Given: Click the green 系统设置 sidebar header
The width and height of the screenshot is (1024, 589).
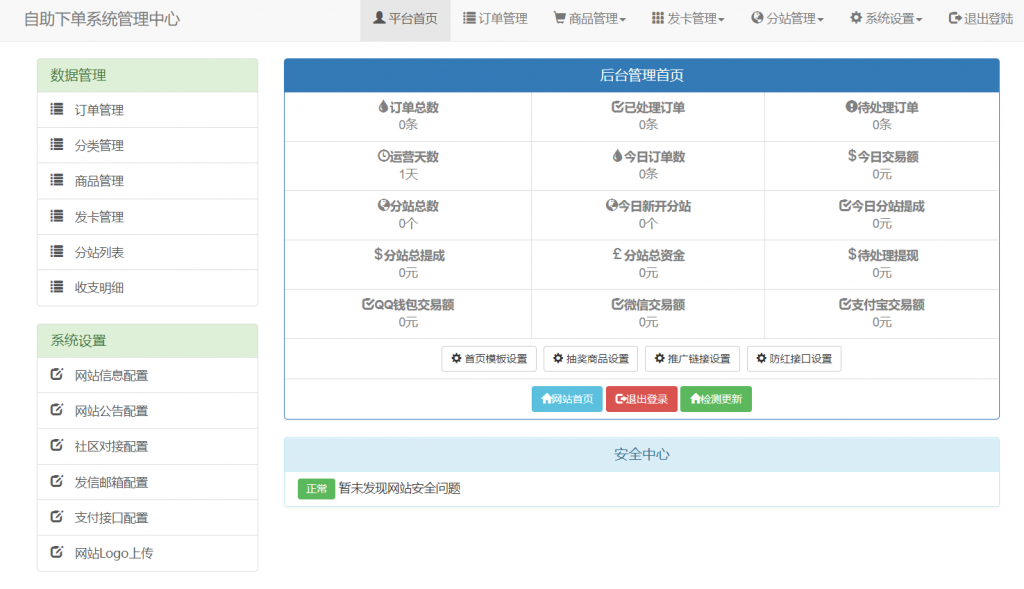Looking at the screenshot, I should click(x=148, y=340).
